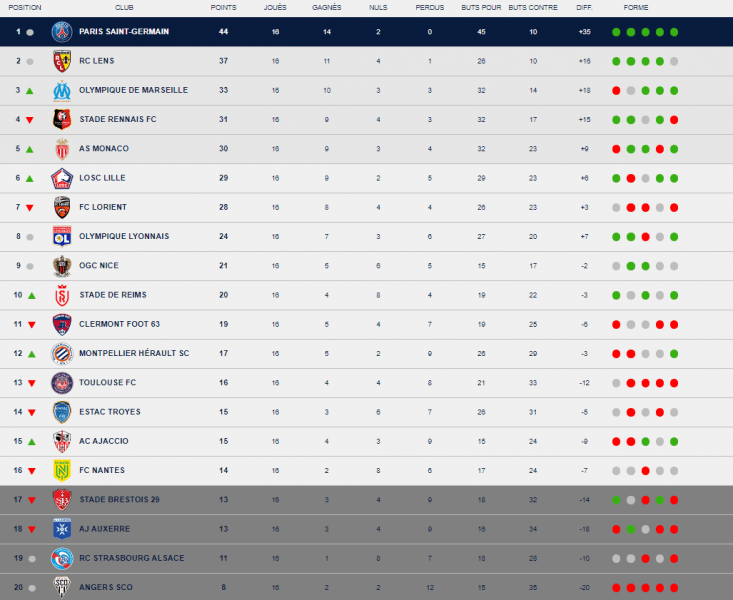This screenshot has height=600, width=733.
Task: Select the Toulouse FC table row name
Action: point(108,383)
